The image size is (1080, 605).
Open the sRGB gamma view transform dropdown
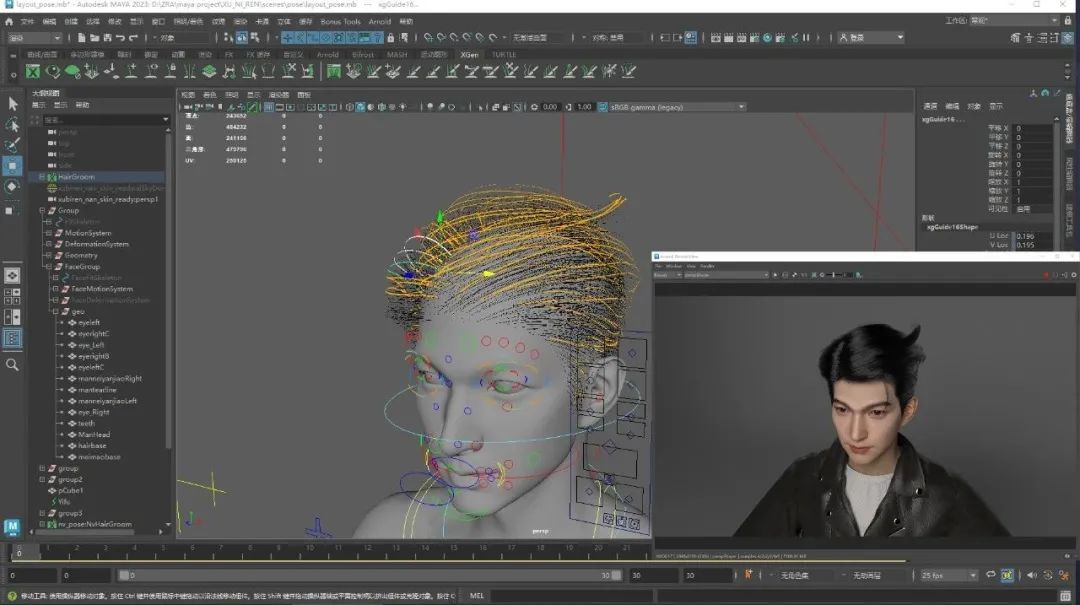pyautogui.click(x=677, y=107)
